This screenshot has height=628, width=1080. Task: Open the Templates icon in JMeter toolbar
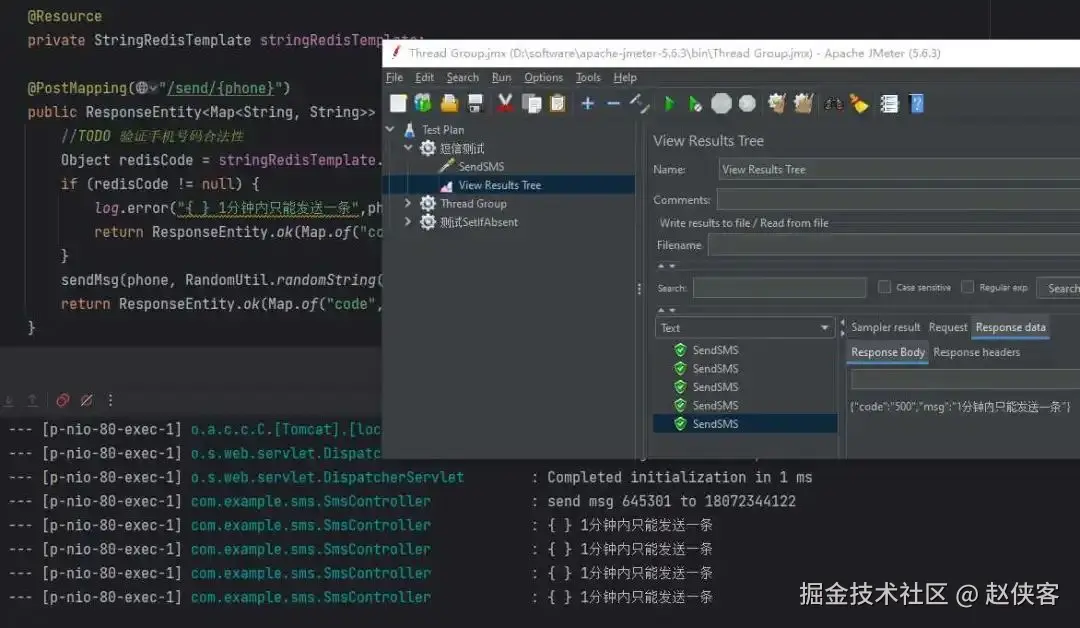(423, 103)
